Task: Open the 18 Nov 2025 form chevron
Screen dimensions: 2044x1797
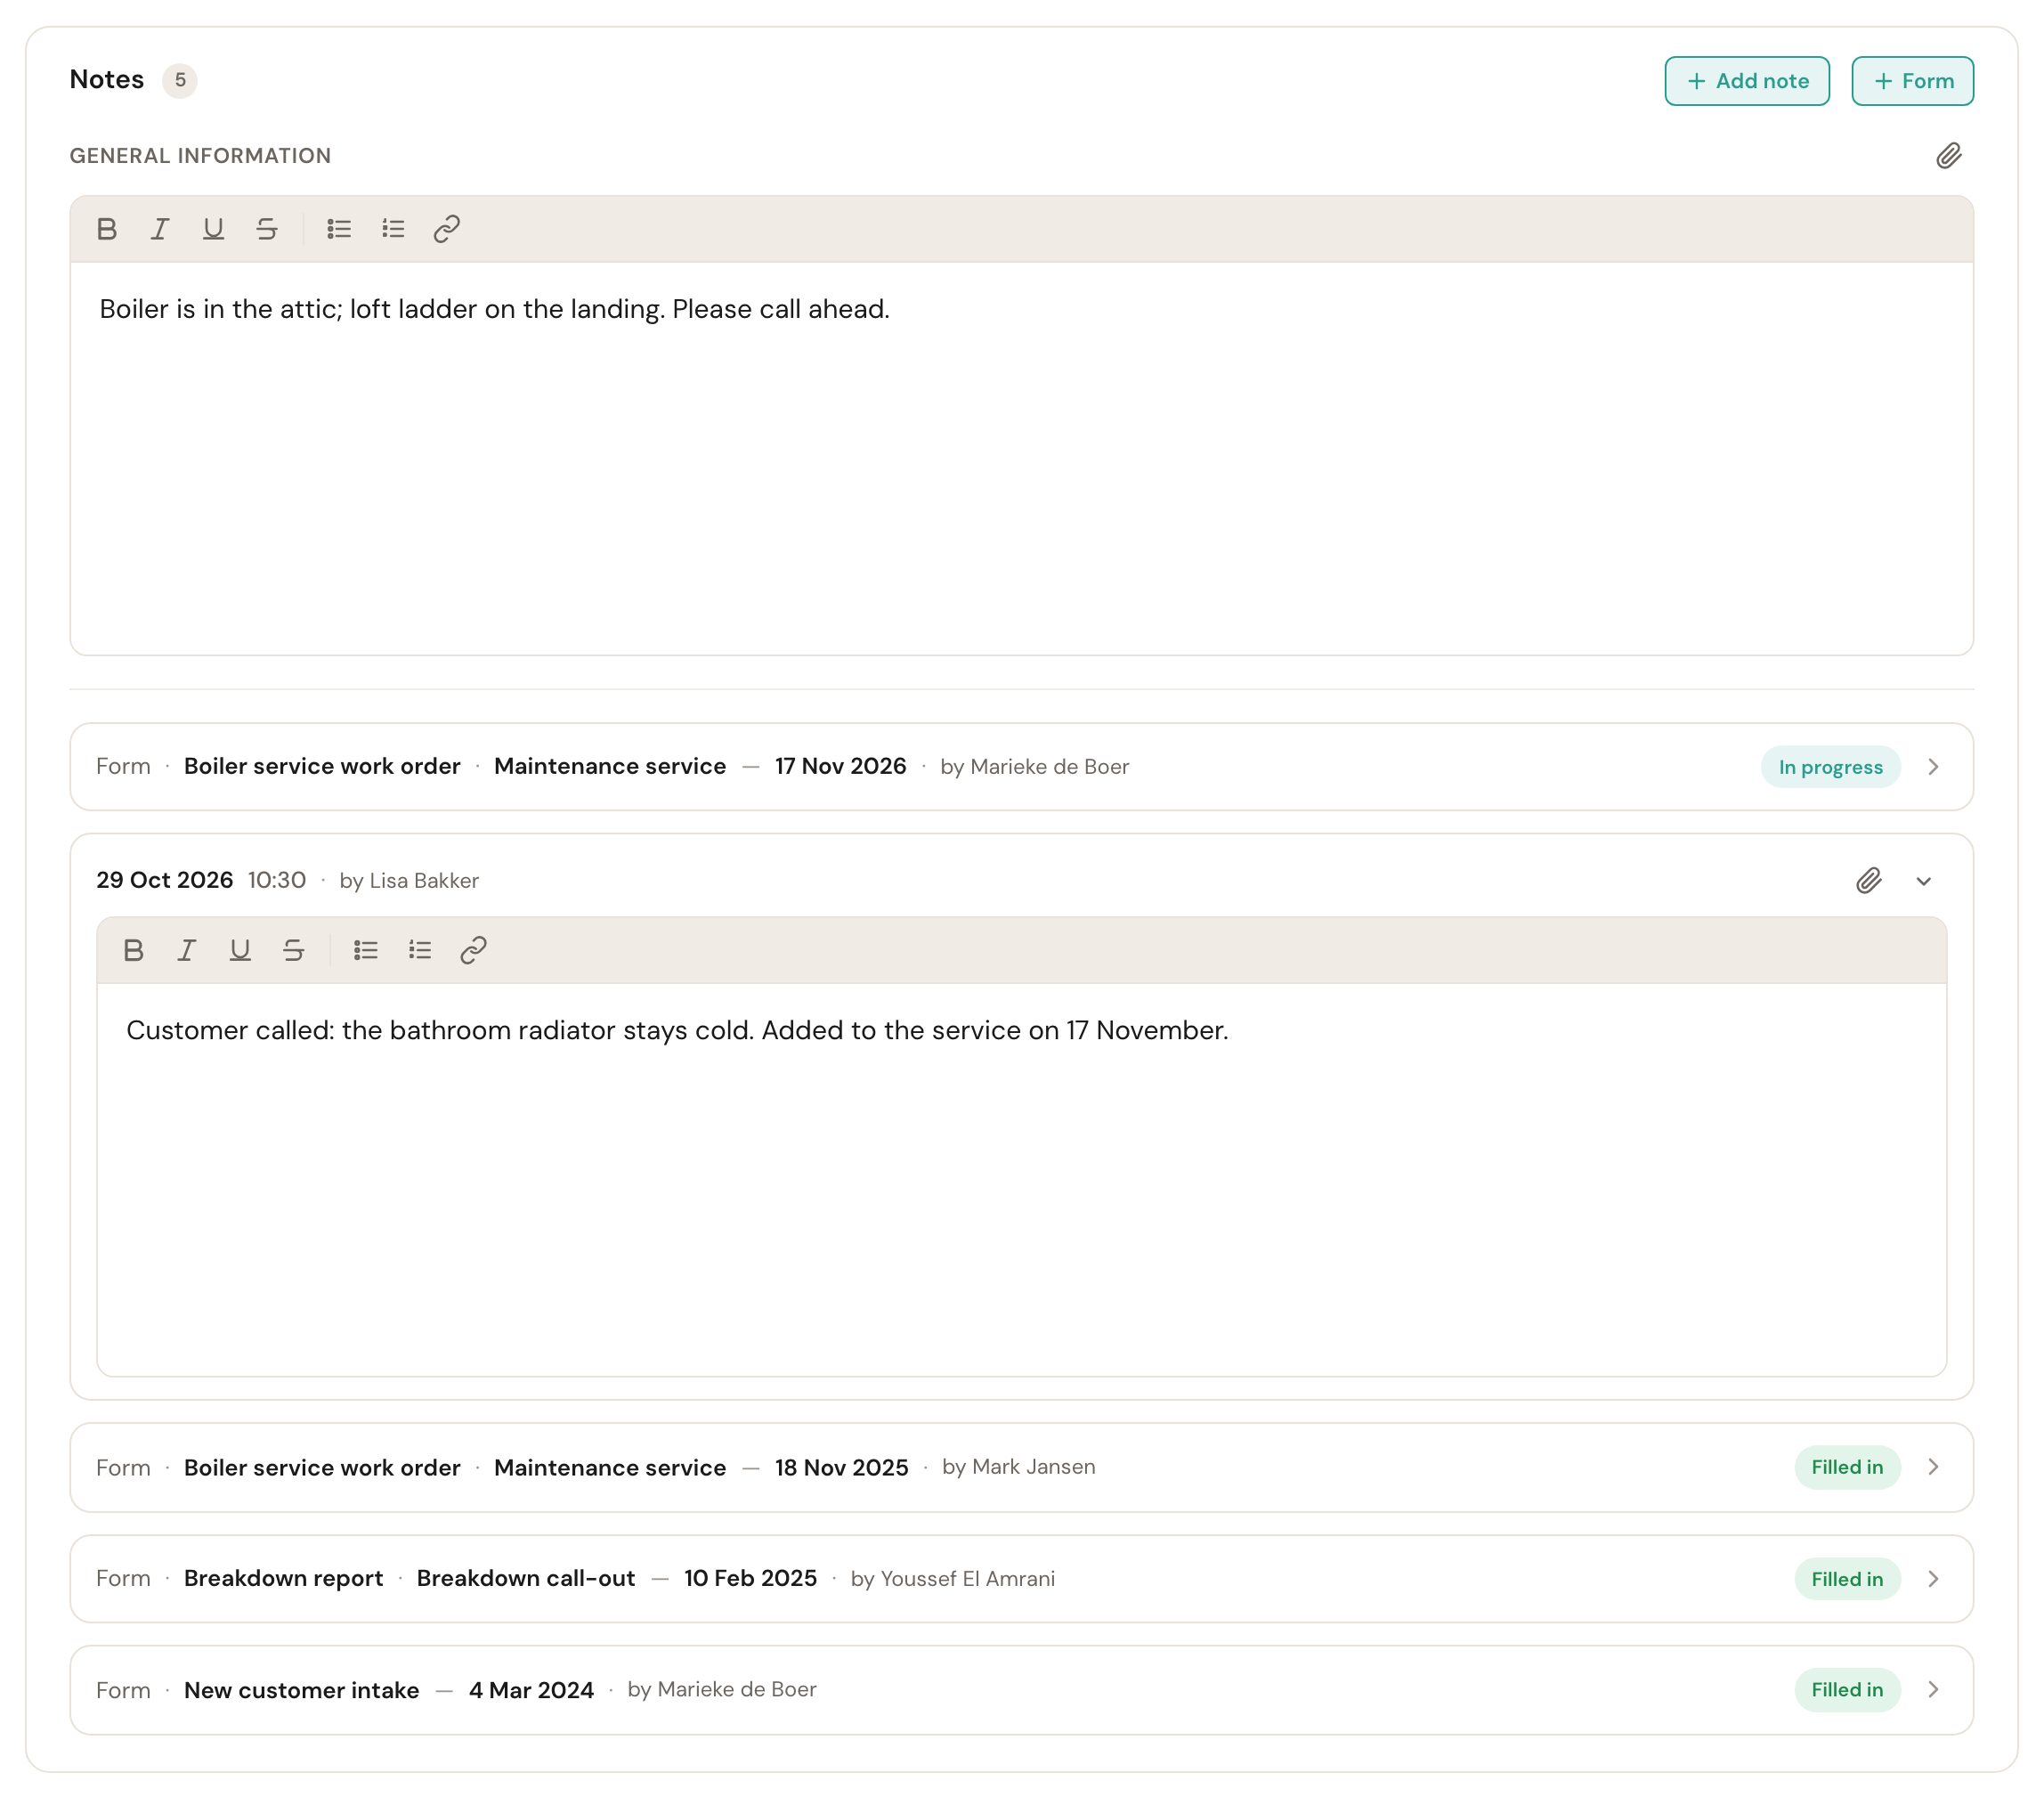Action: [x=1933, y=1467]
